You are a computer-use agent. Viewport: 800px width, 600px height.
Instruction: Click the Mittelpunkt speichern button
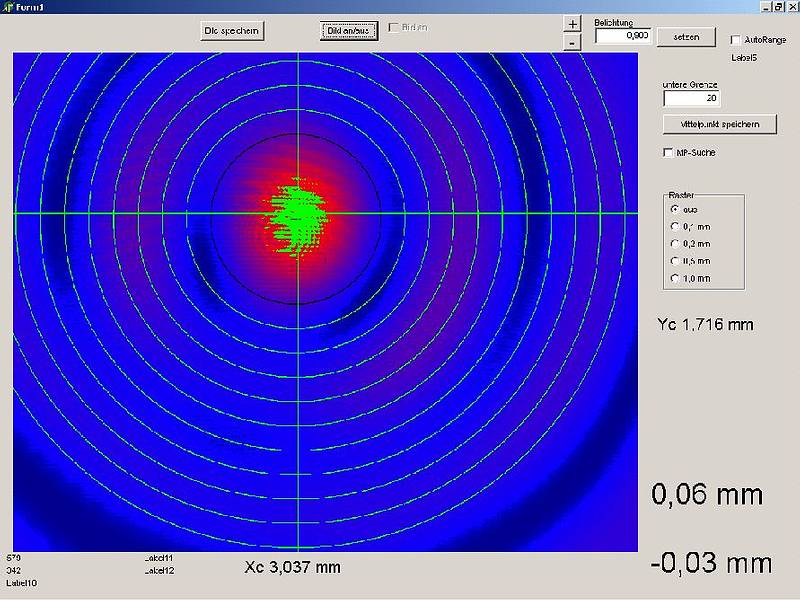[x=719, y=125]
